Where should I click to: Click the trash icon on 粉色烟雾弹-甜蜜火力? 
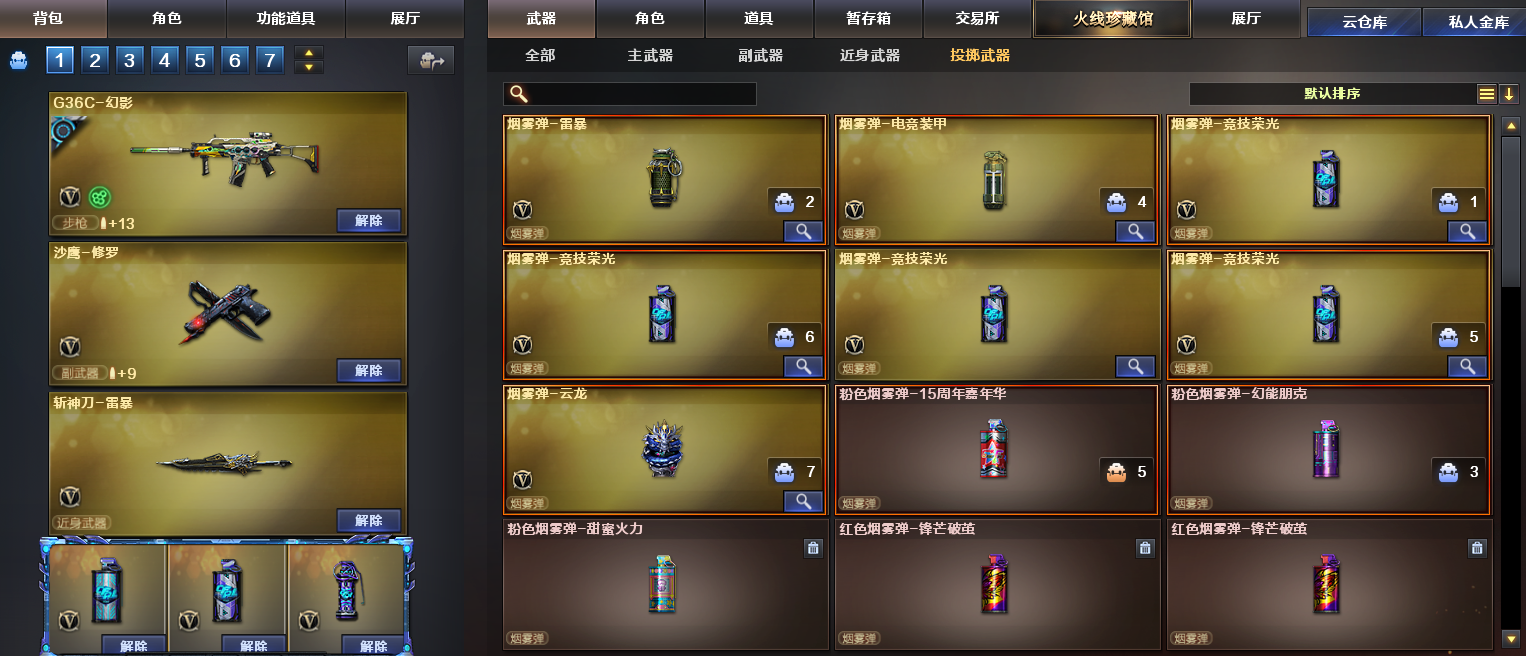coord(813,548)
